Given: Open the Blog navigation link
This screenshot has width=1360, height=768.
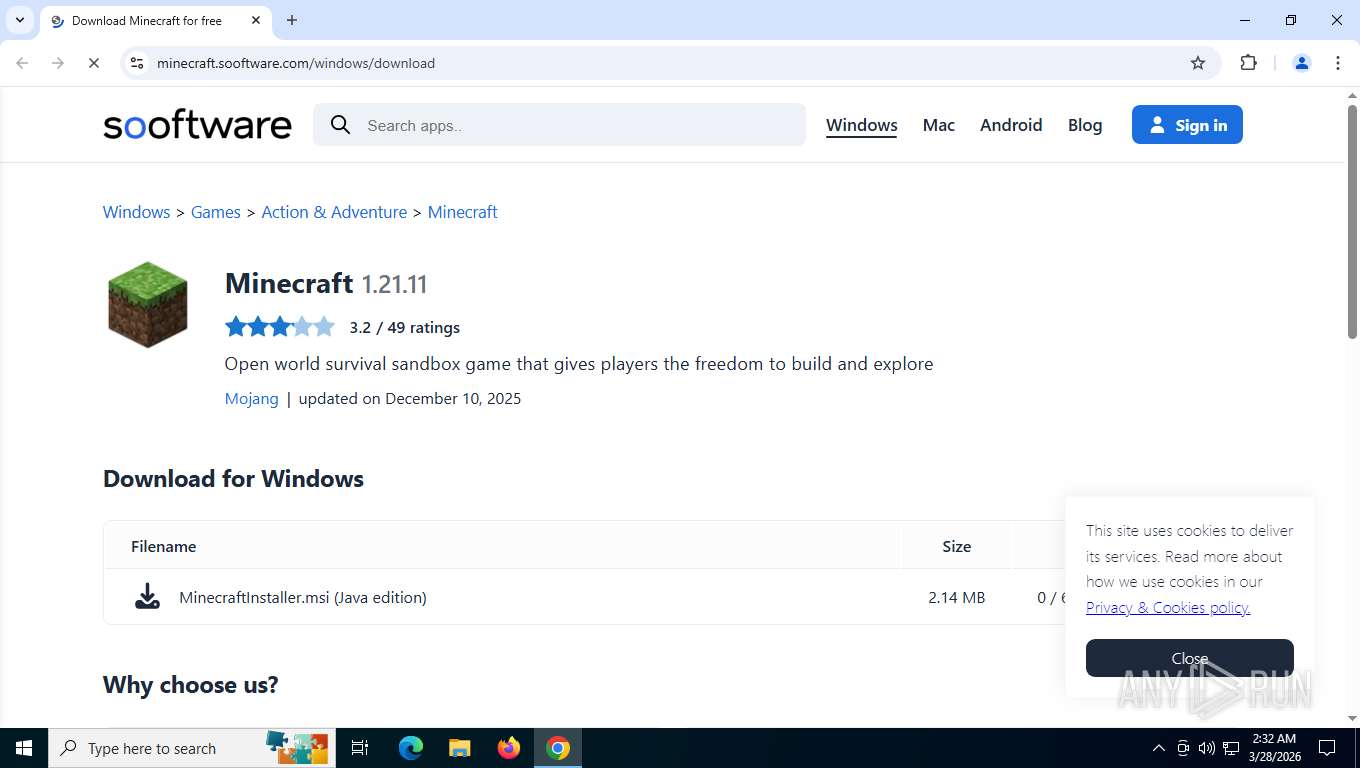Looking at the screenshot, I should (1085, 125).
